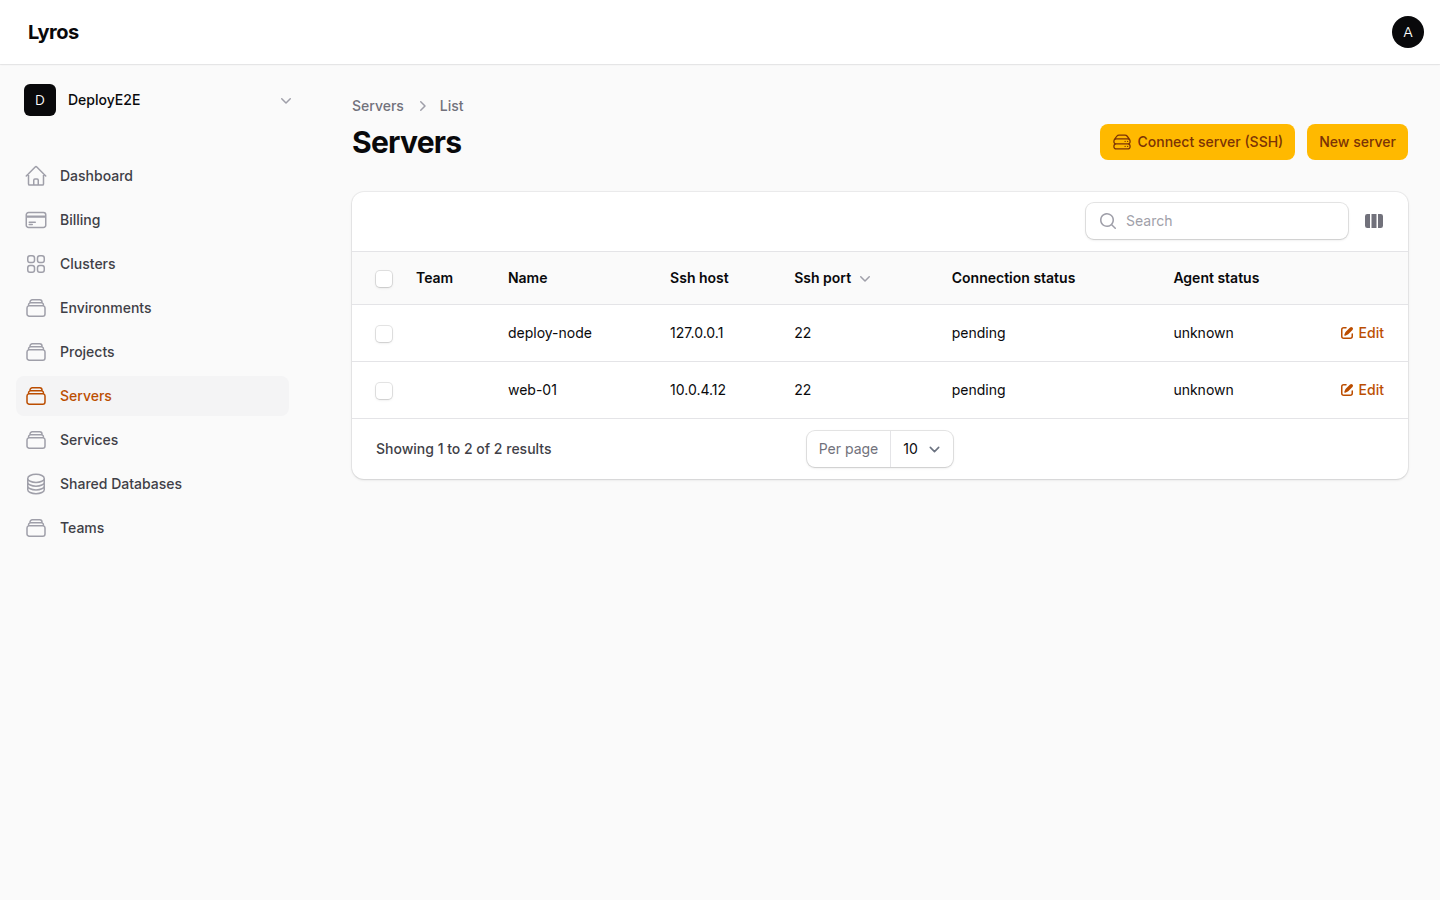Click the List breadcrumb
Viewport: 1440px width, 900px height.
coord(451,106)
